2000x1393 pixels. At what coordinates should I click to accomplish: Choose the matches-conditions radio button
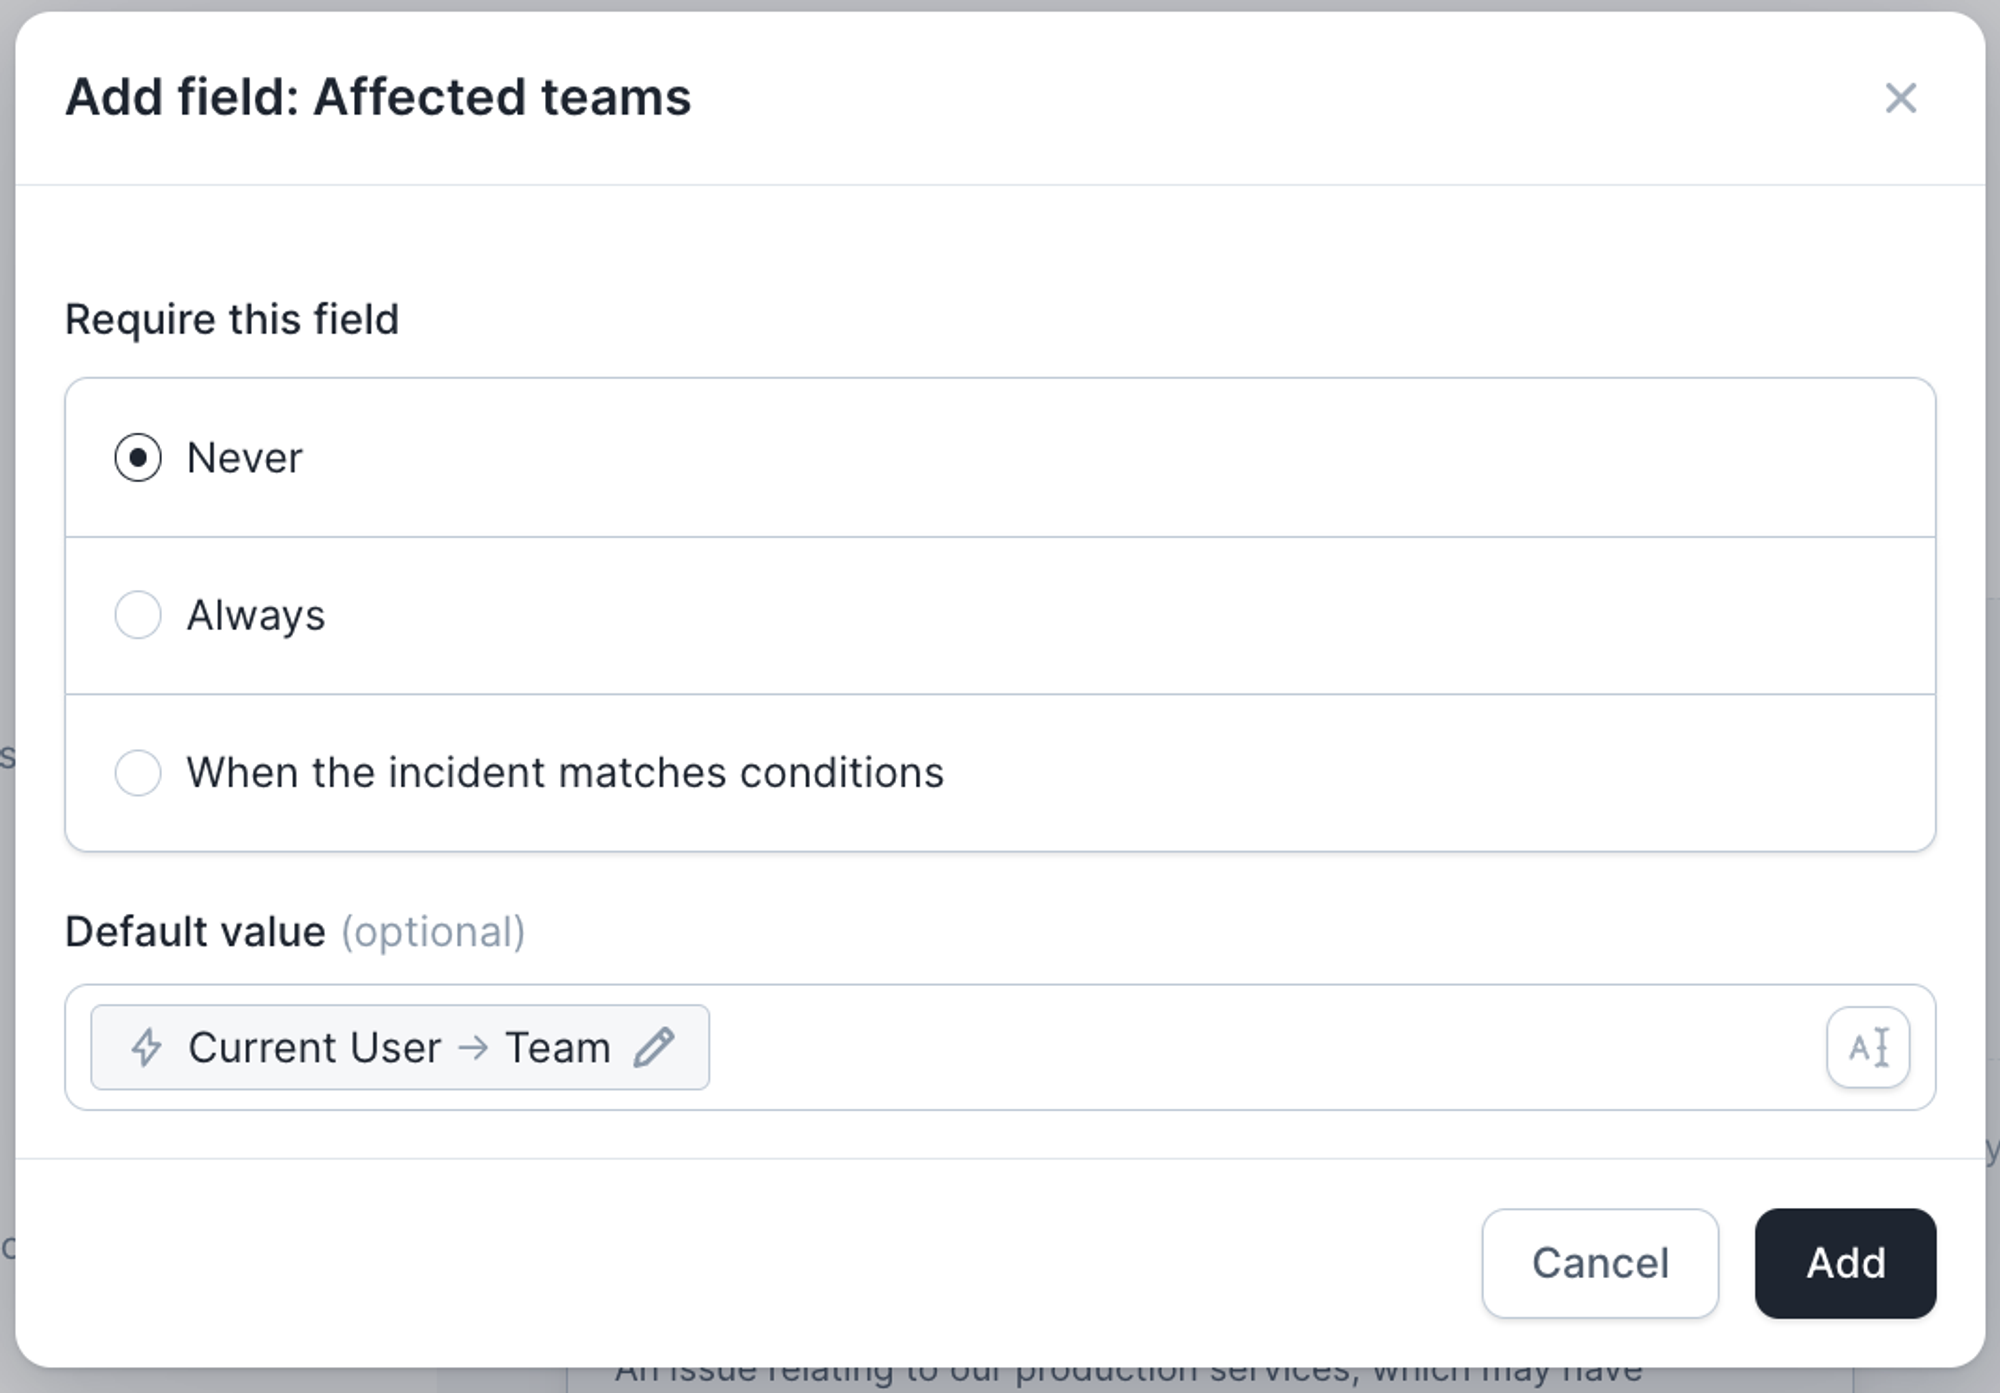(138, 773)
